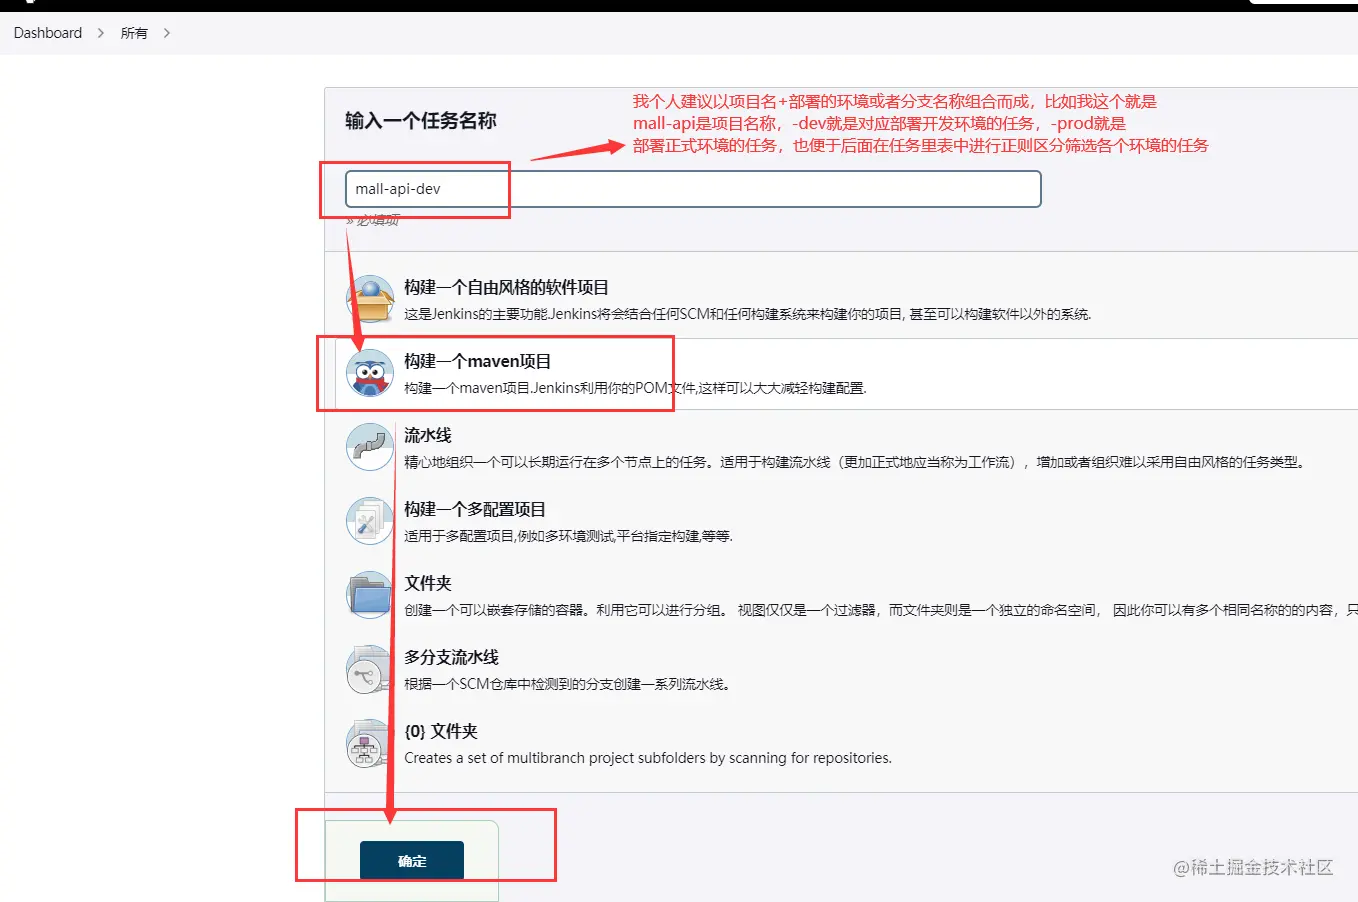Select the 流水线 job type title

pyautogui.click(x=428, y=435)
